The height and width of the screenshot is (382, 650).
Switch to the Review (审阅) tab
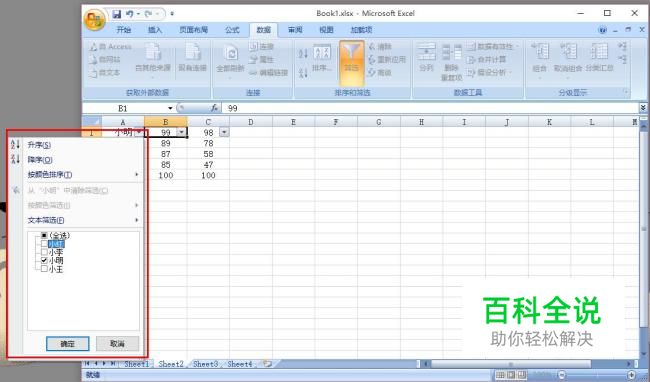[x=295, y=30]
